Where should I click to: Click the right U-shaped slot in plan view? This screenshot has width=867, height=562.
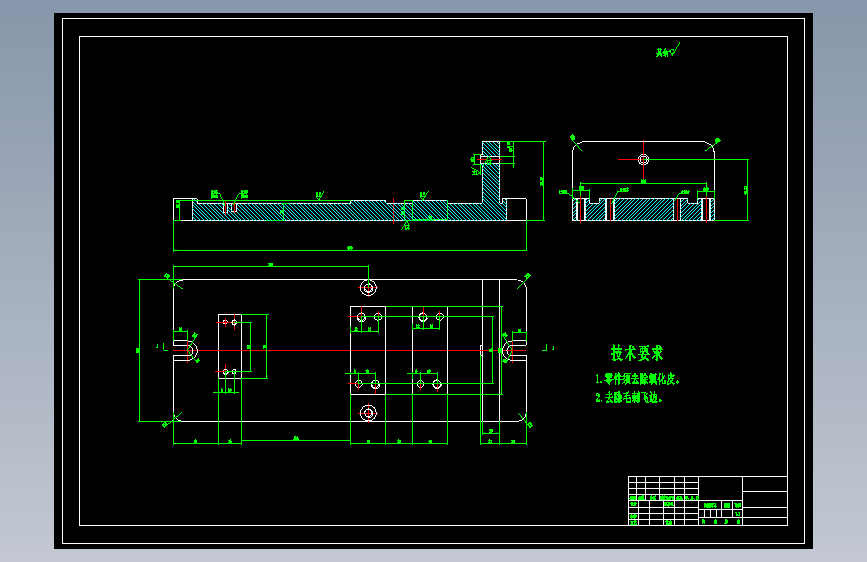[514, 350]
